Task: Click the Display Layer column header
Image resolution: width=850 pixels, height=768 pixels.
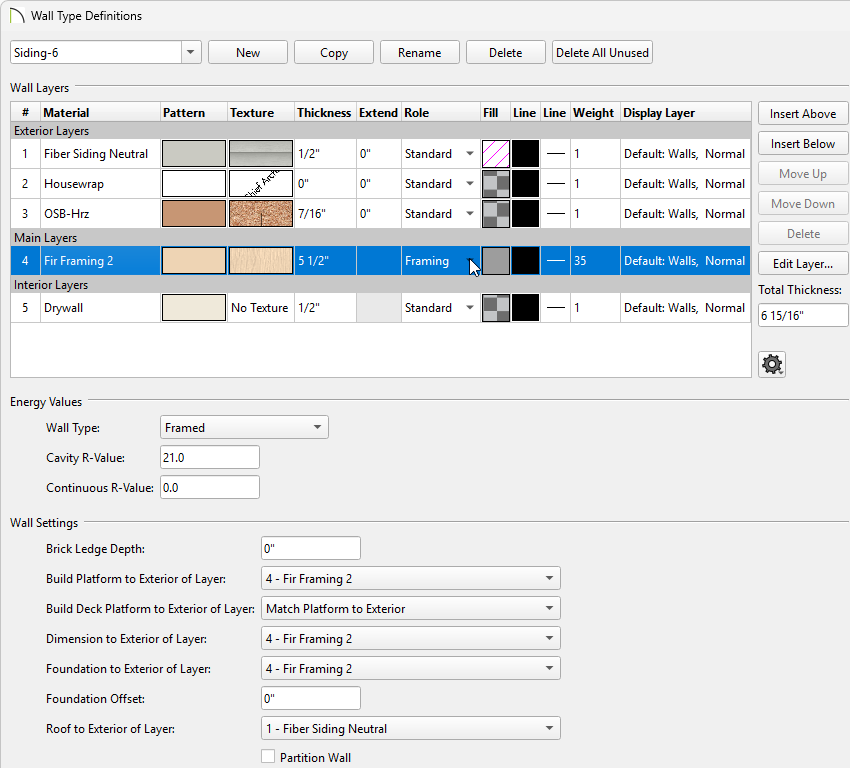Action: [x=686, y=113]
